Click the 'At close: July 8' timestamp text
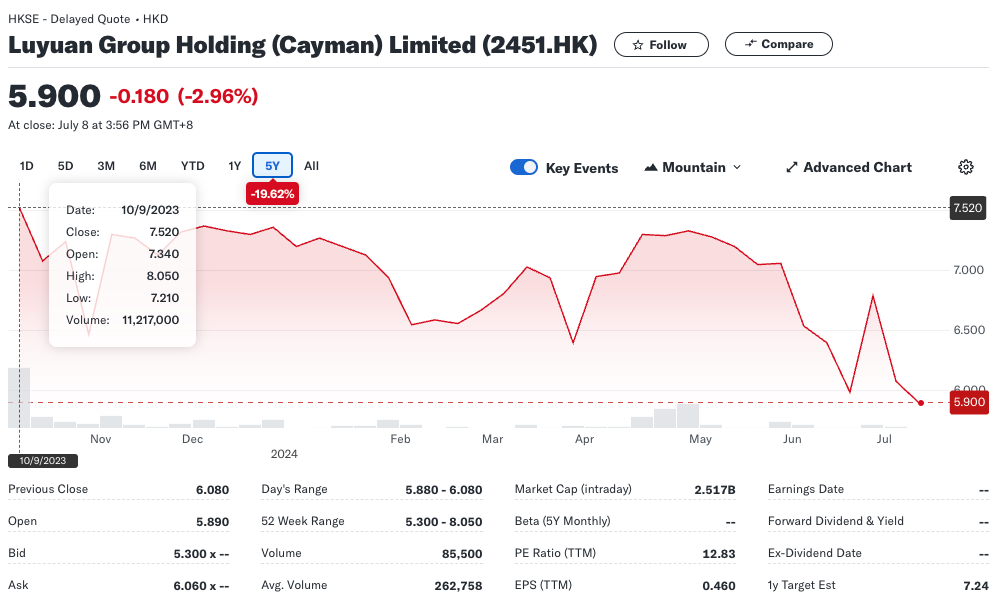 pyautogui.click(x=100, y=125)
